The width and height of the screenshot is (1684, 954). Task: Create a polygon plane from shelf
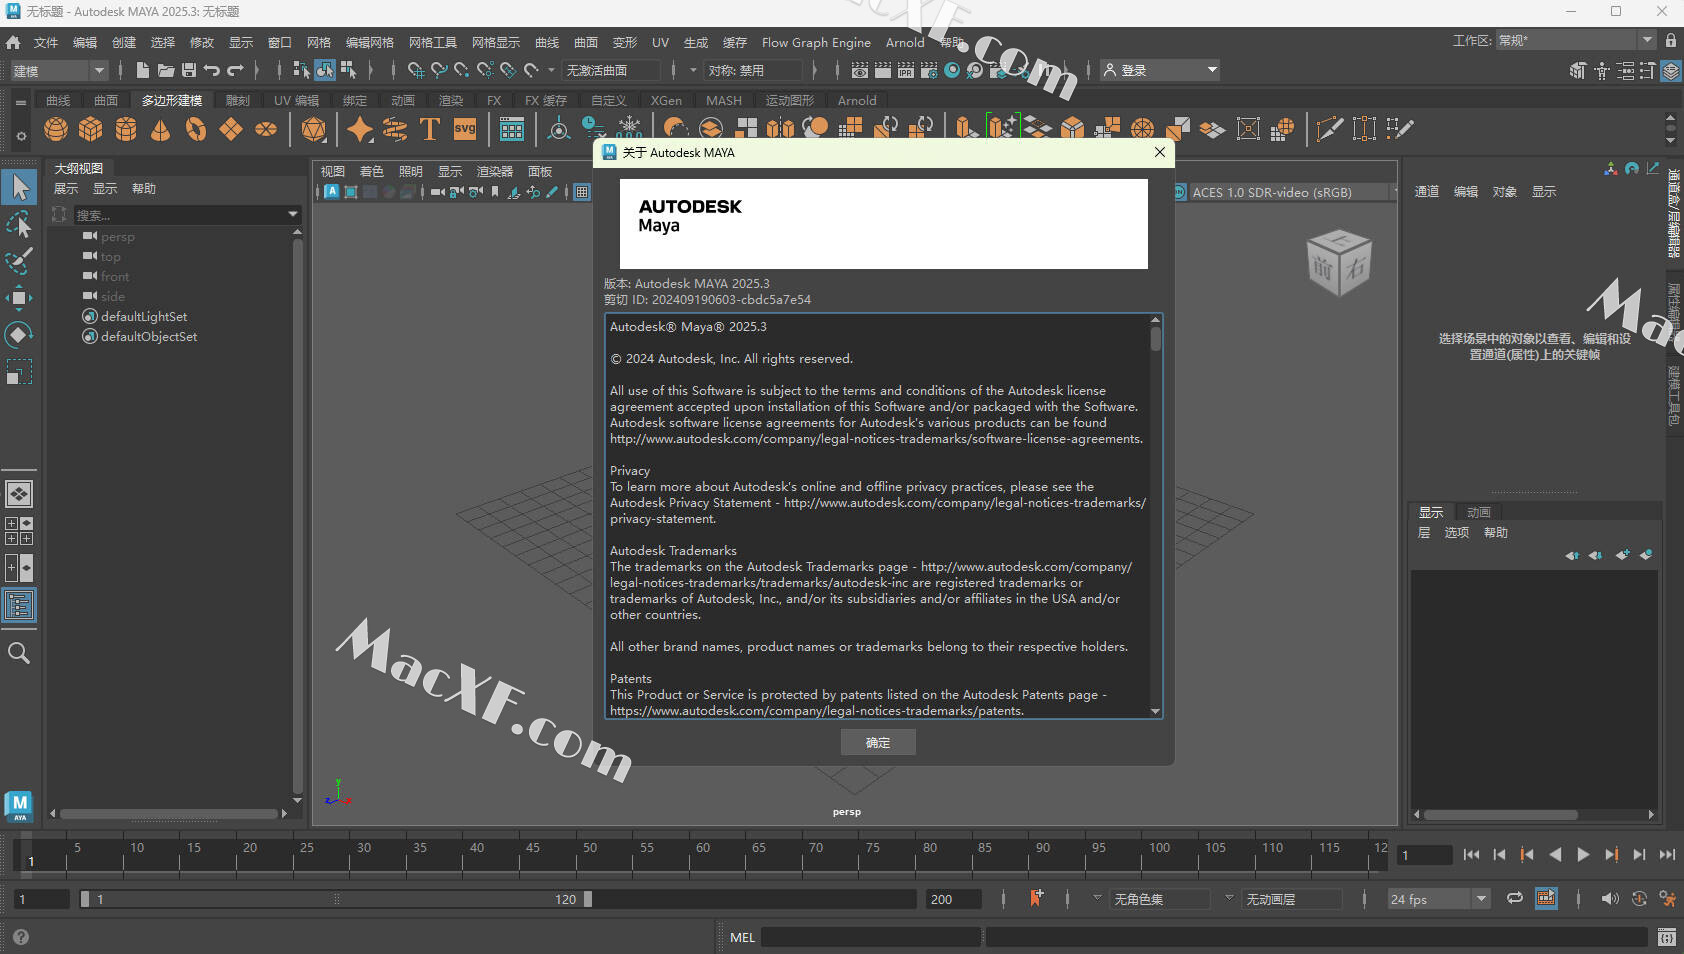231,129
